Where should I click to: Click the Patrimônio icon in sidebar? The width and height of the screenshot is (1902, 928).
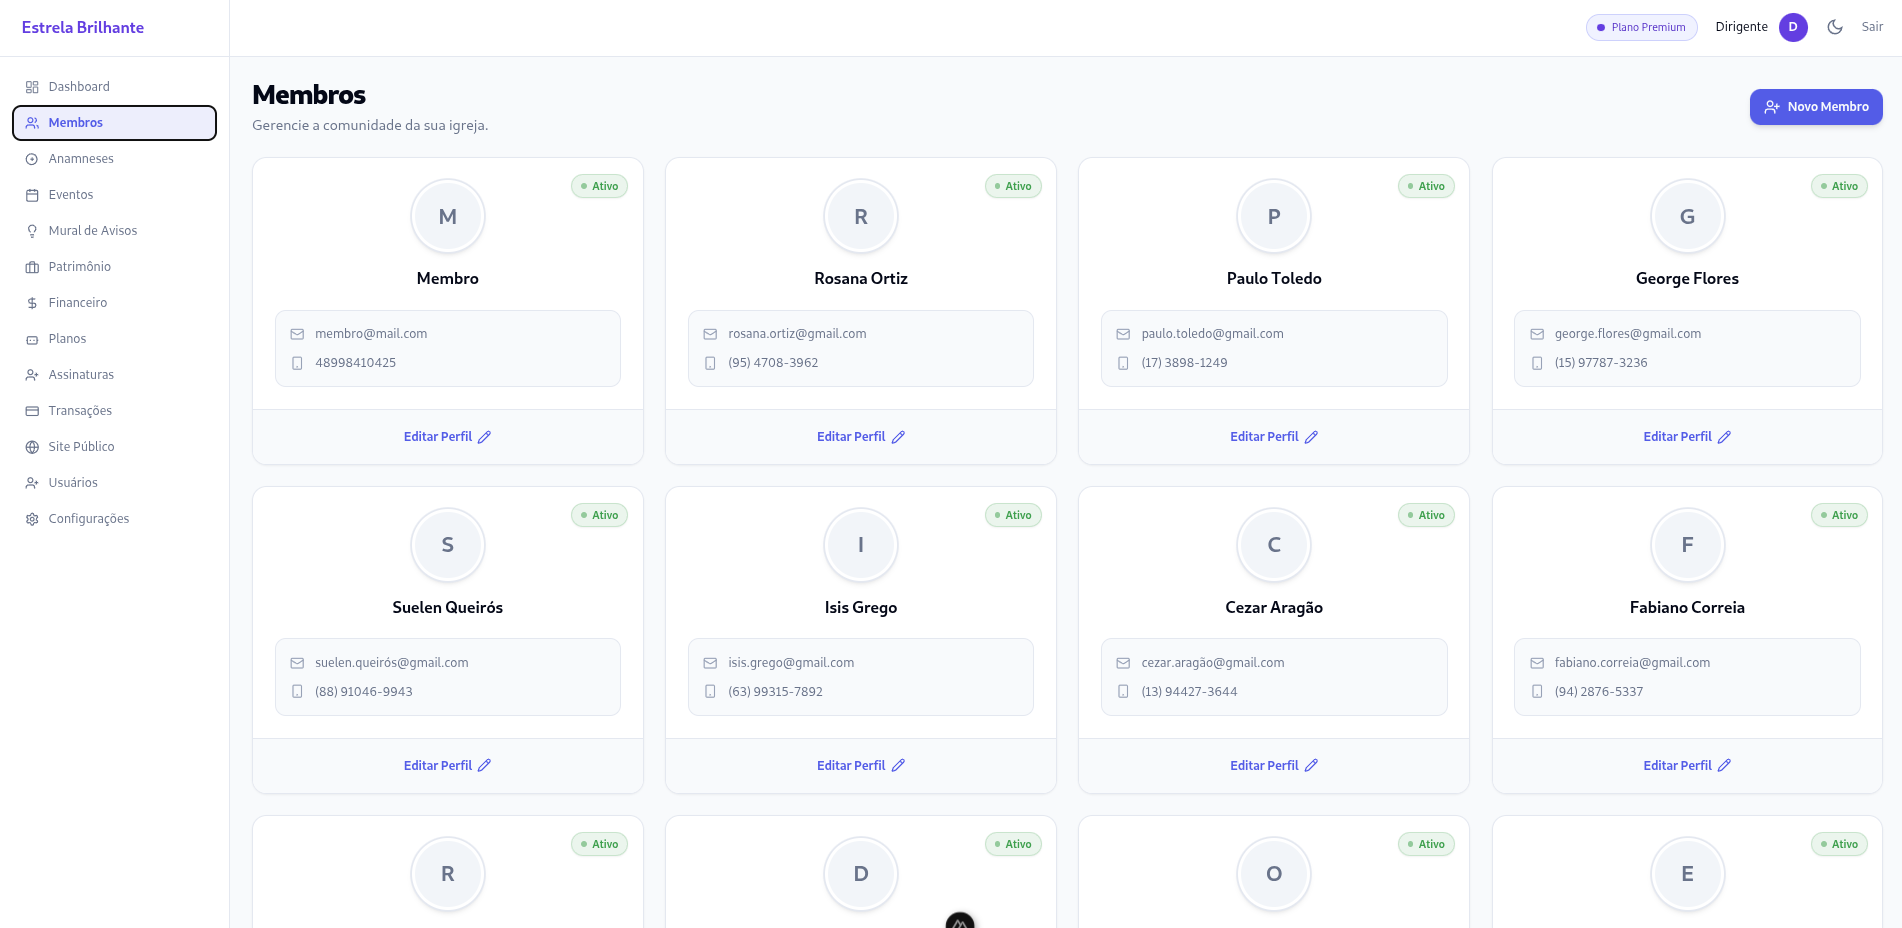32,267
